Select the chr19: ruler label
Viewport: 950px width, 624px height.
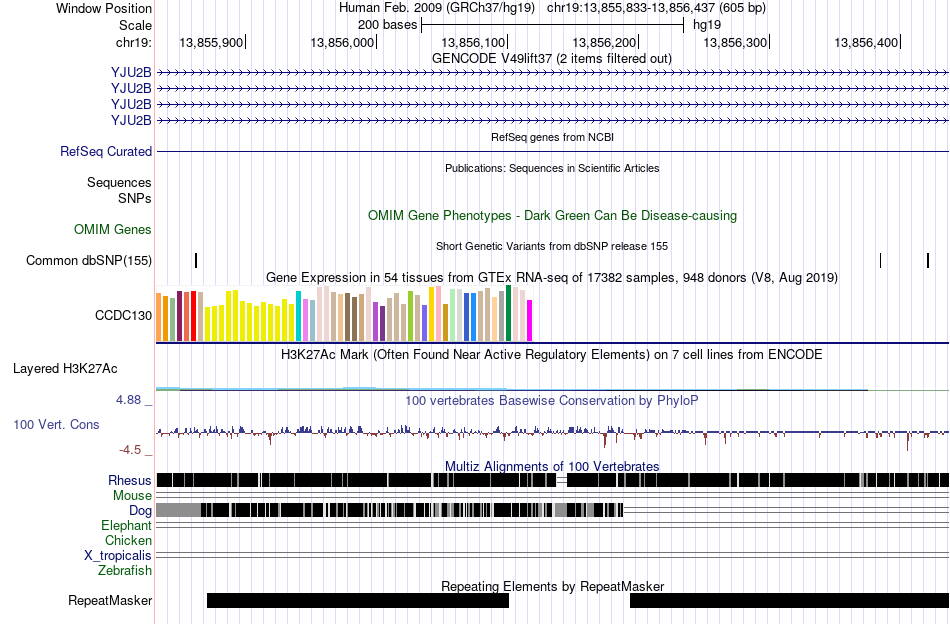[x=133, y=42]
